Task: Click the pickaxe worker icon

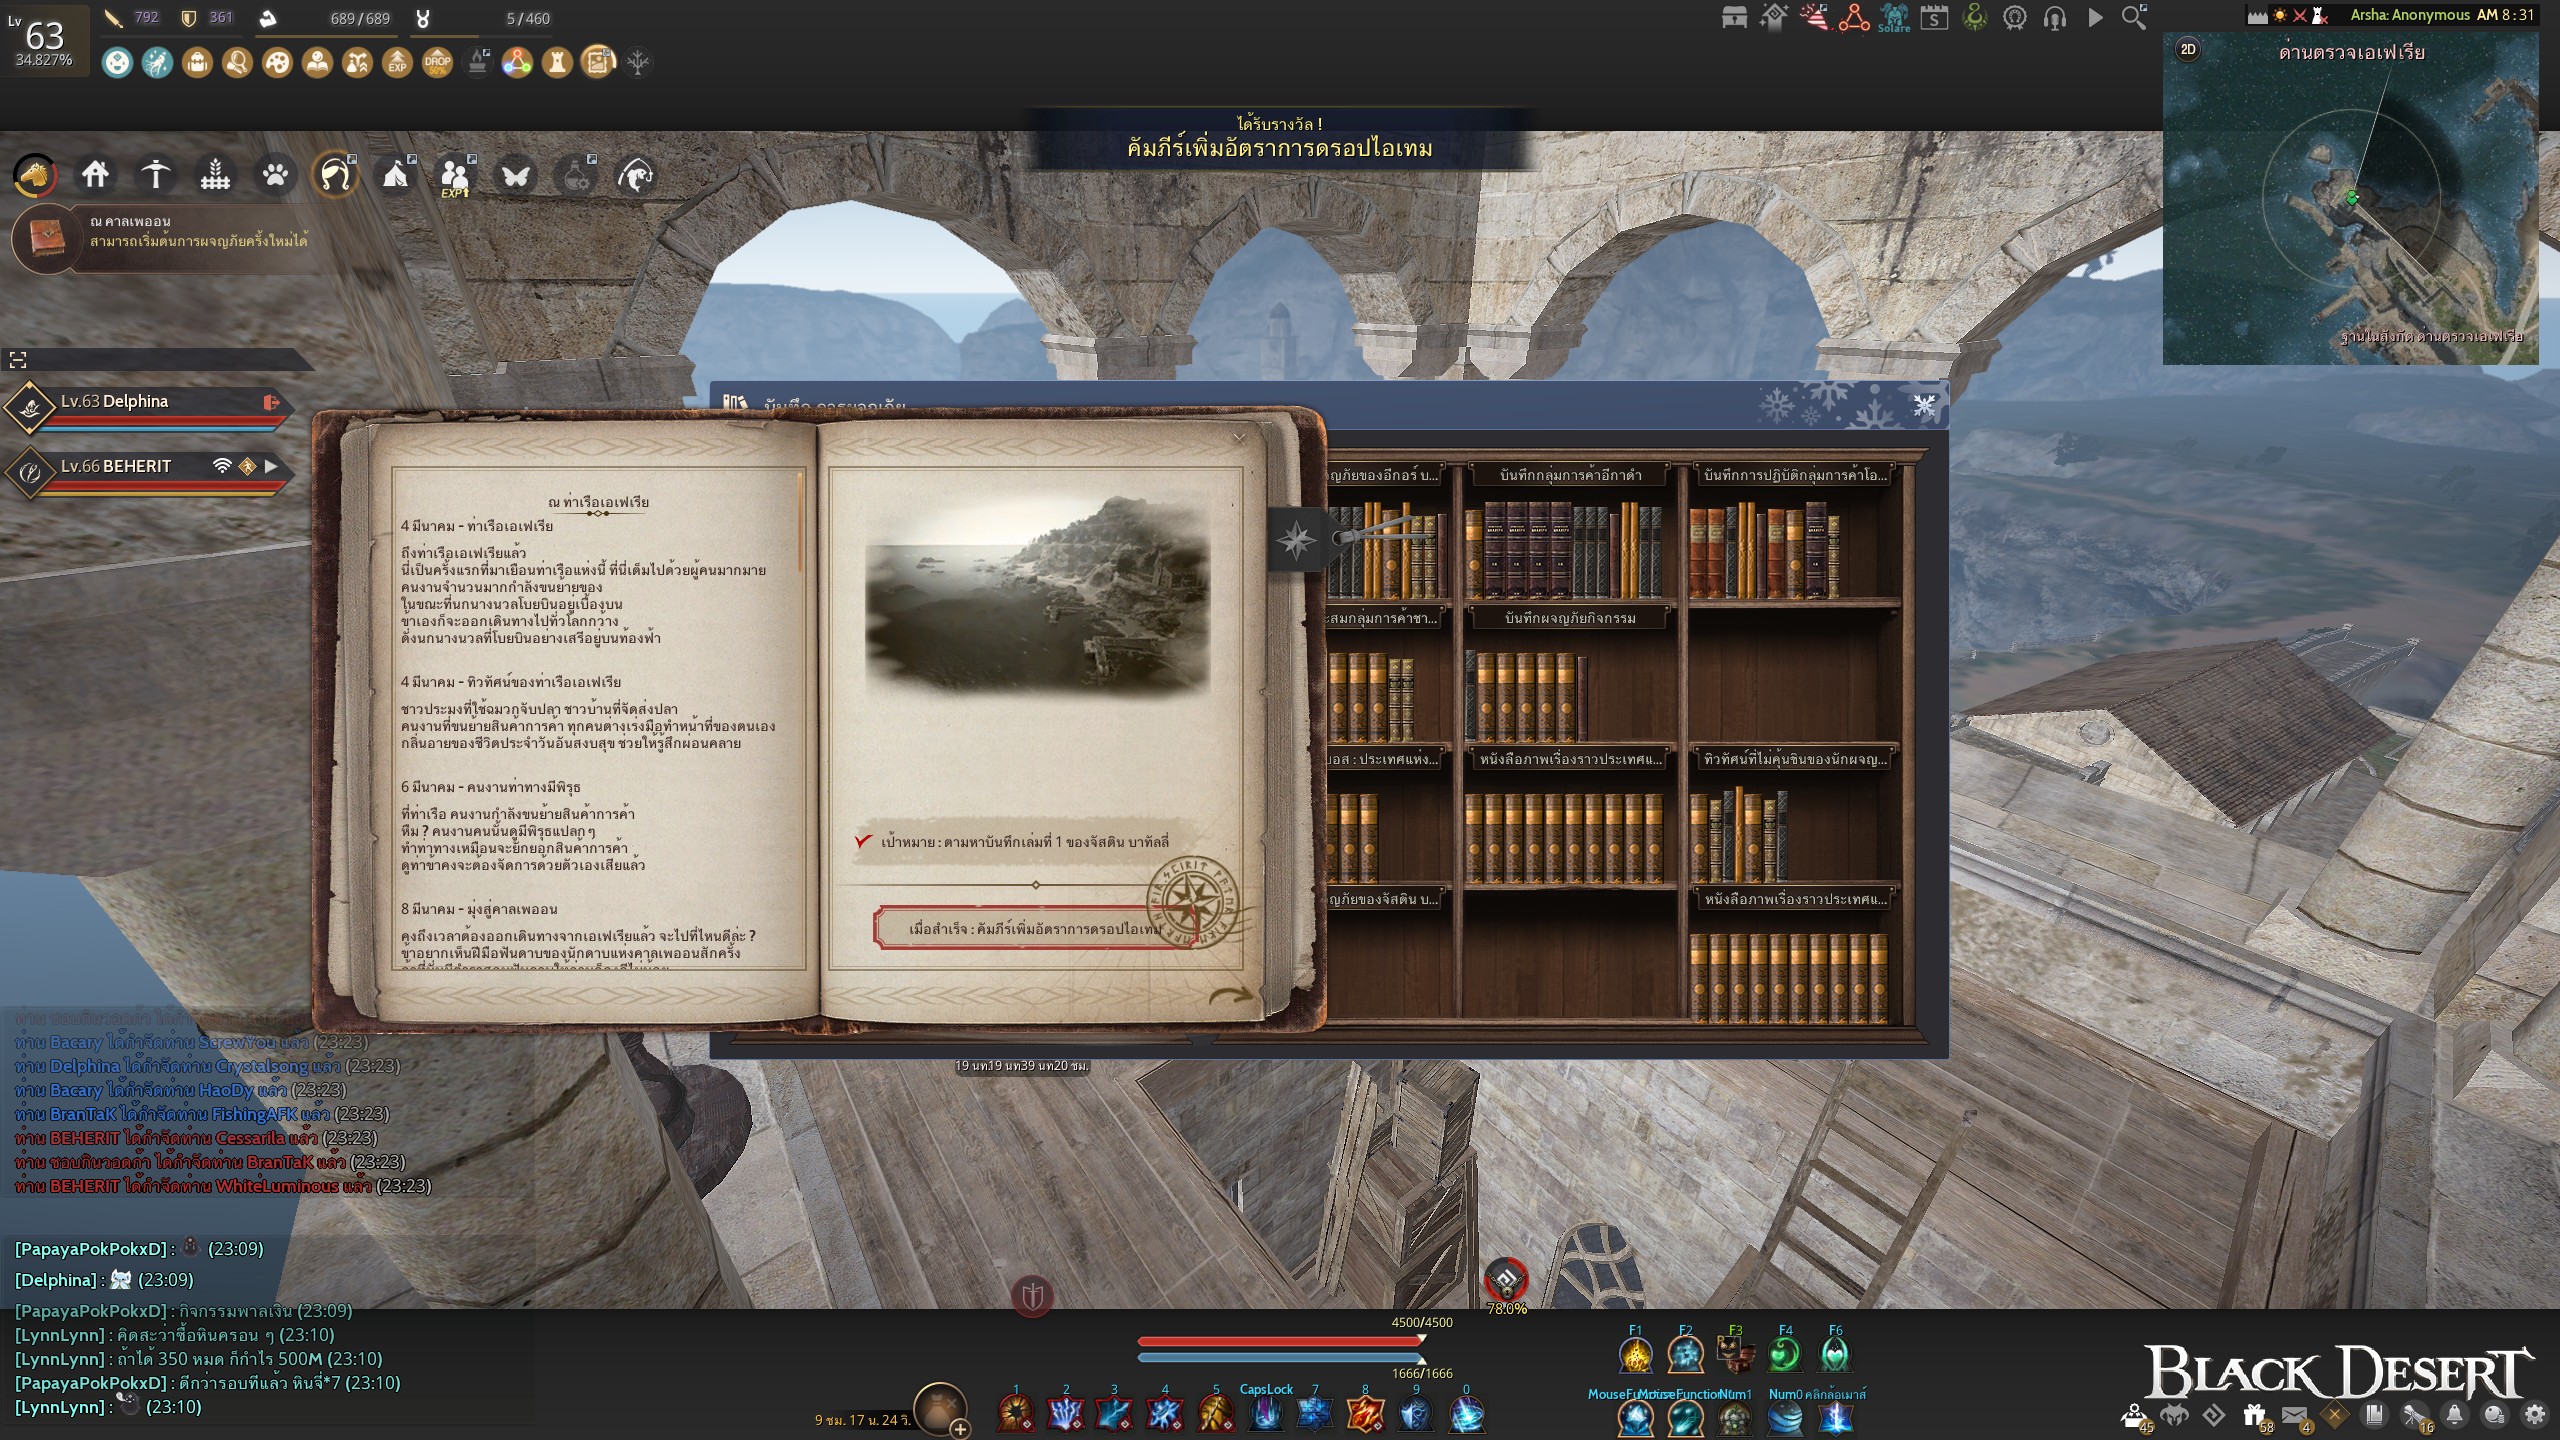Action: coord(155,176)
